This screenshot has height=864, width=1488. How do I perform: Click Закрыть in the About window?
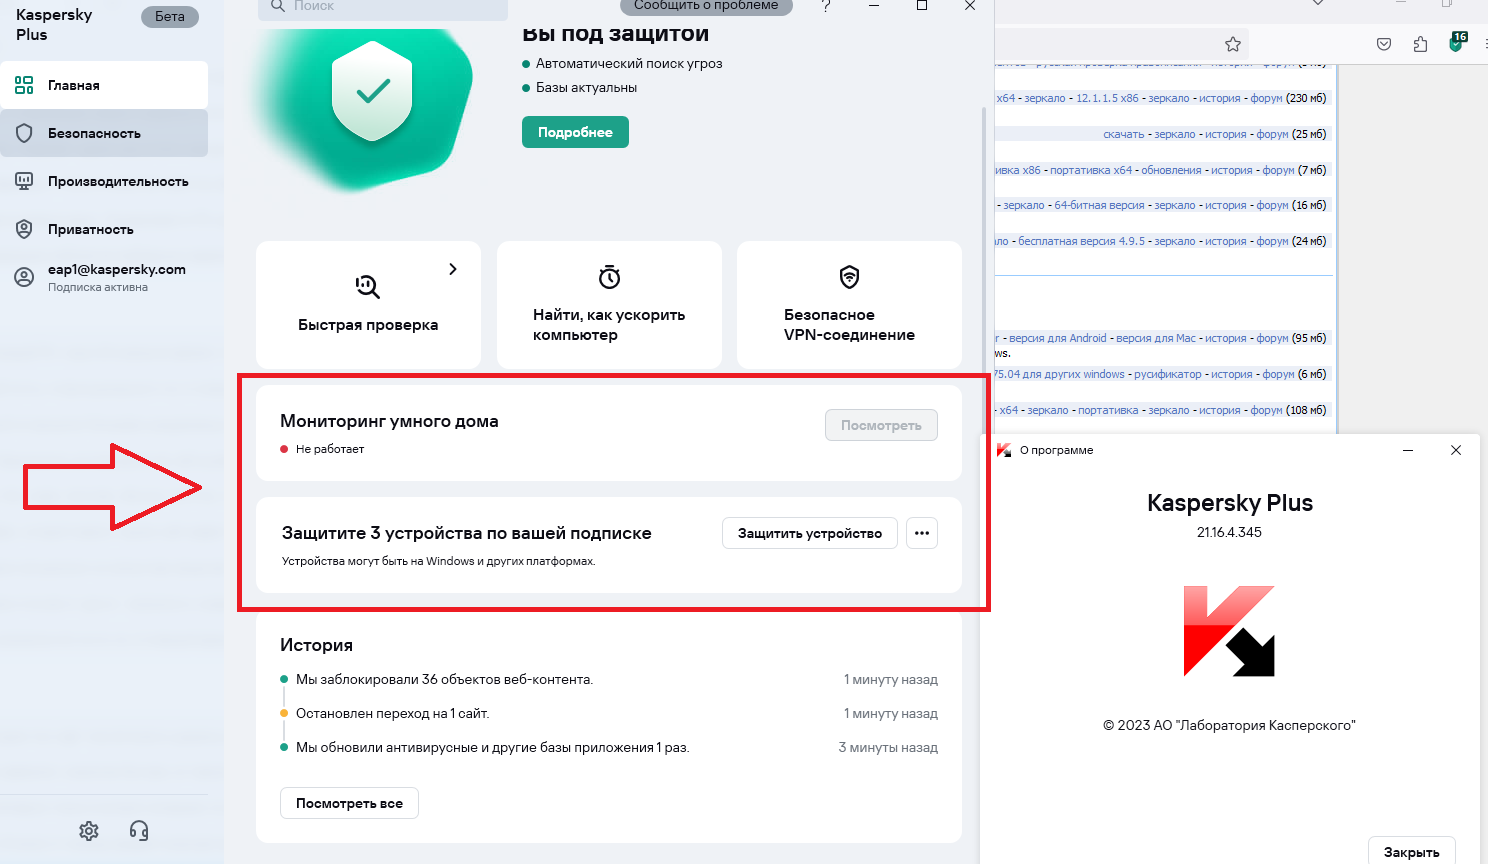coord(1411,851)
